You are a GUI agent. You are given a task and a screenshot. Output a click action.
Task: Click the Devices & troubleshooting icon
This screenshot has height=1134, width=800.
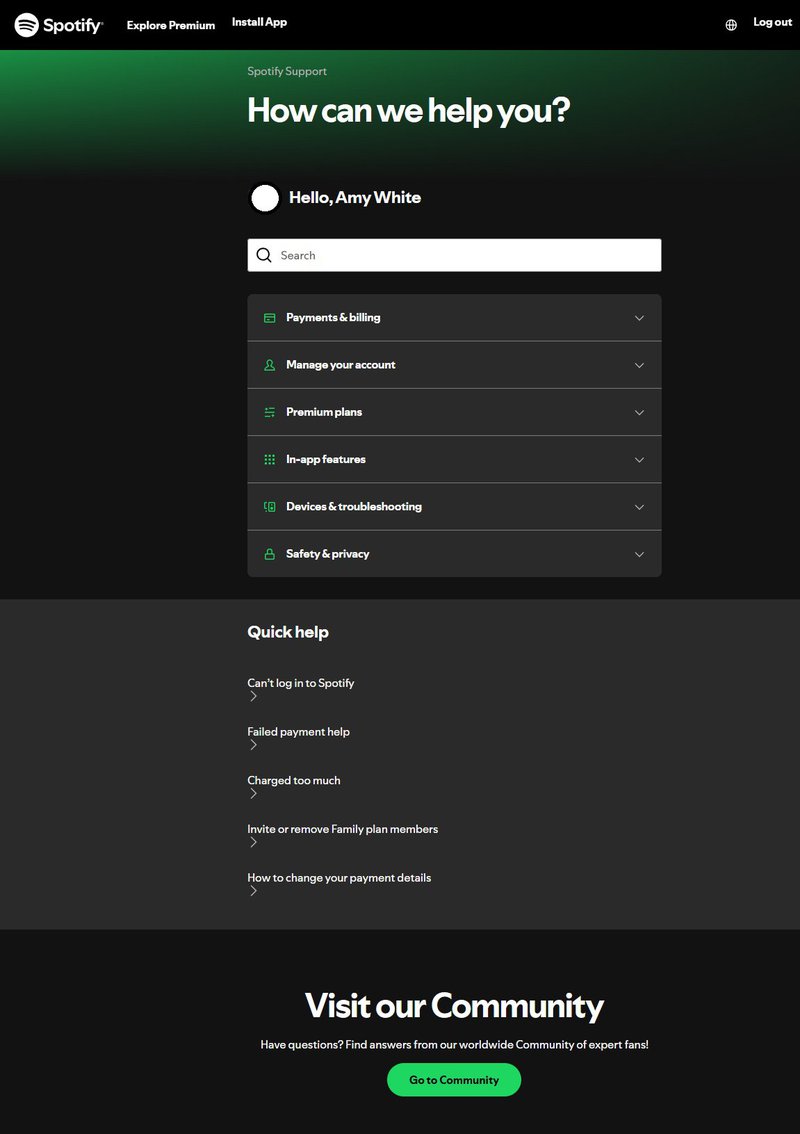click(268, 507)
